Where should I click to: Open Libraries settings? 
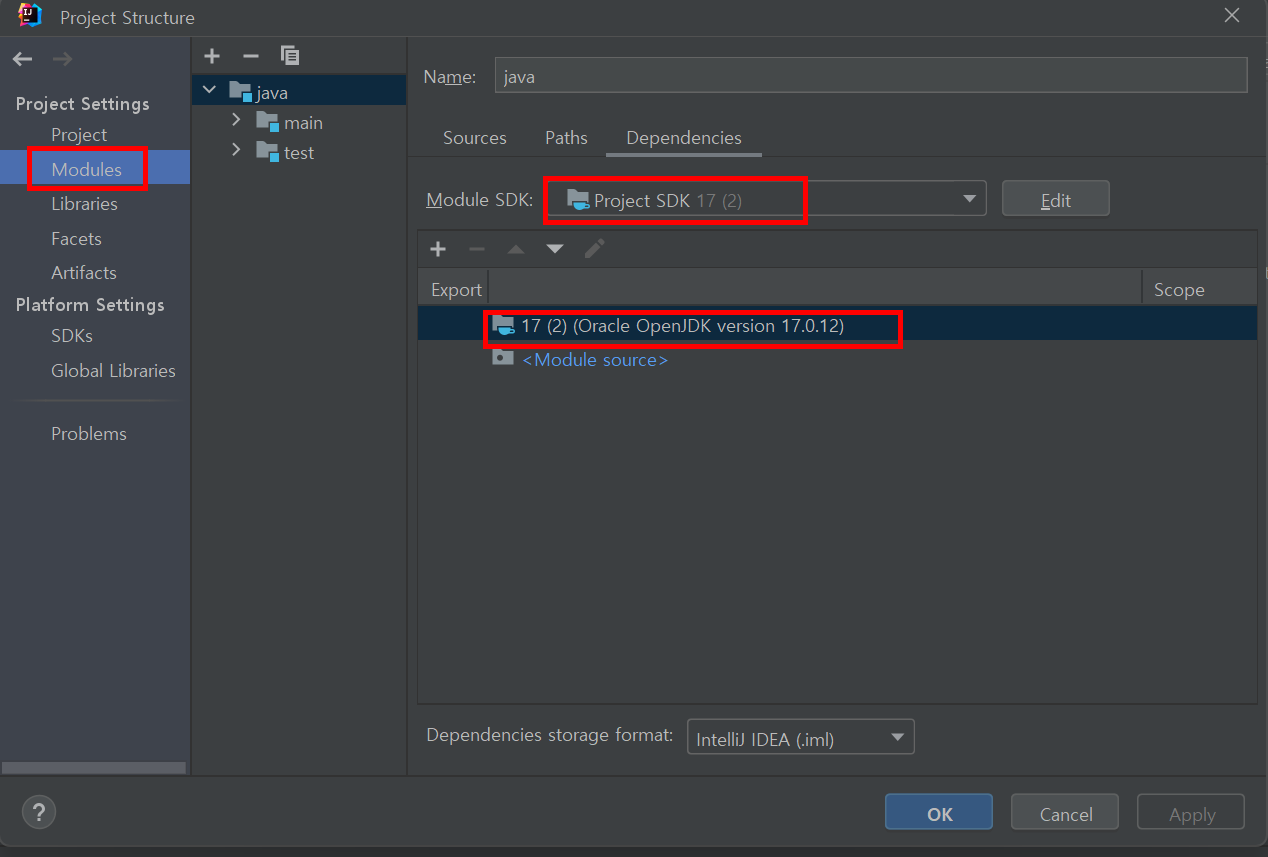click(84, 204)
